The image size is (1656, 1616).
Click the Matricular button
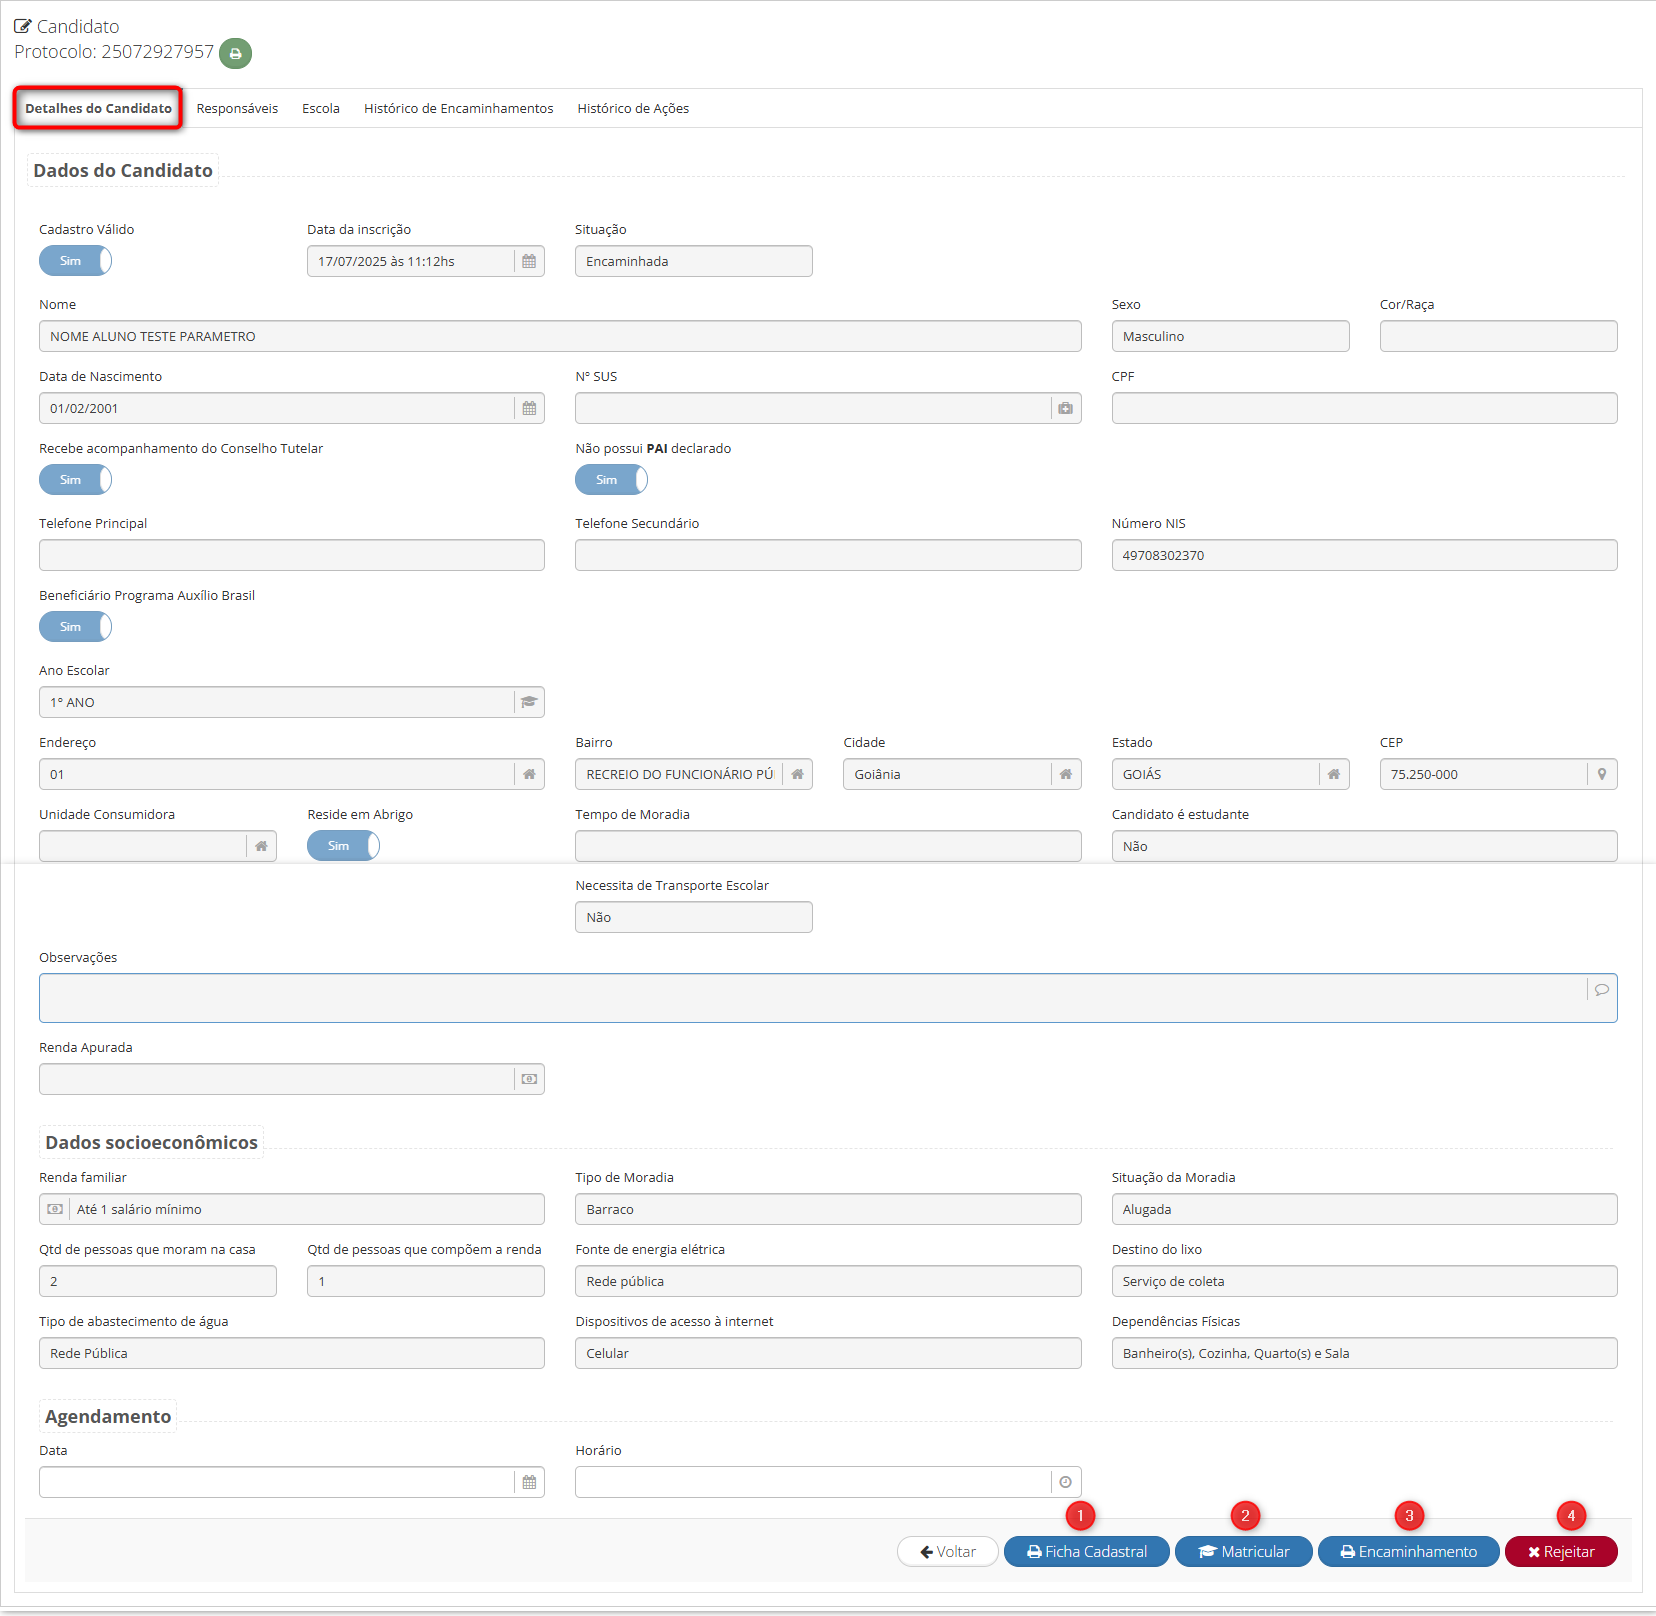click(1243, 1552)
